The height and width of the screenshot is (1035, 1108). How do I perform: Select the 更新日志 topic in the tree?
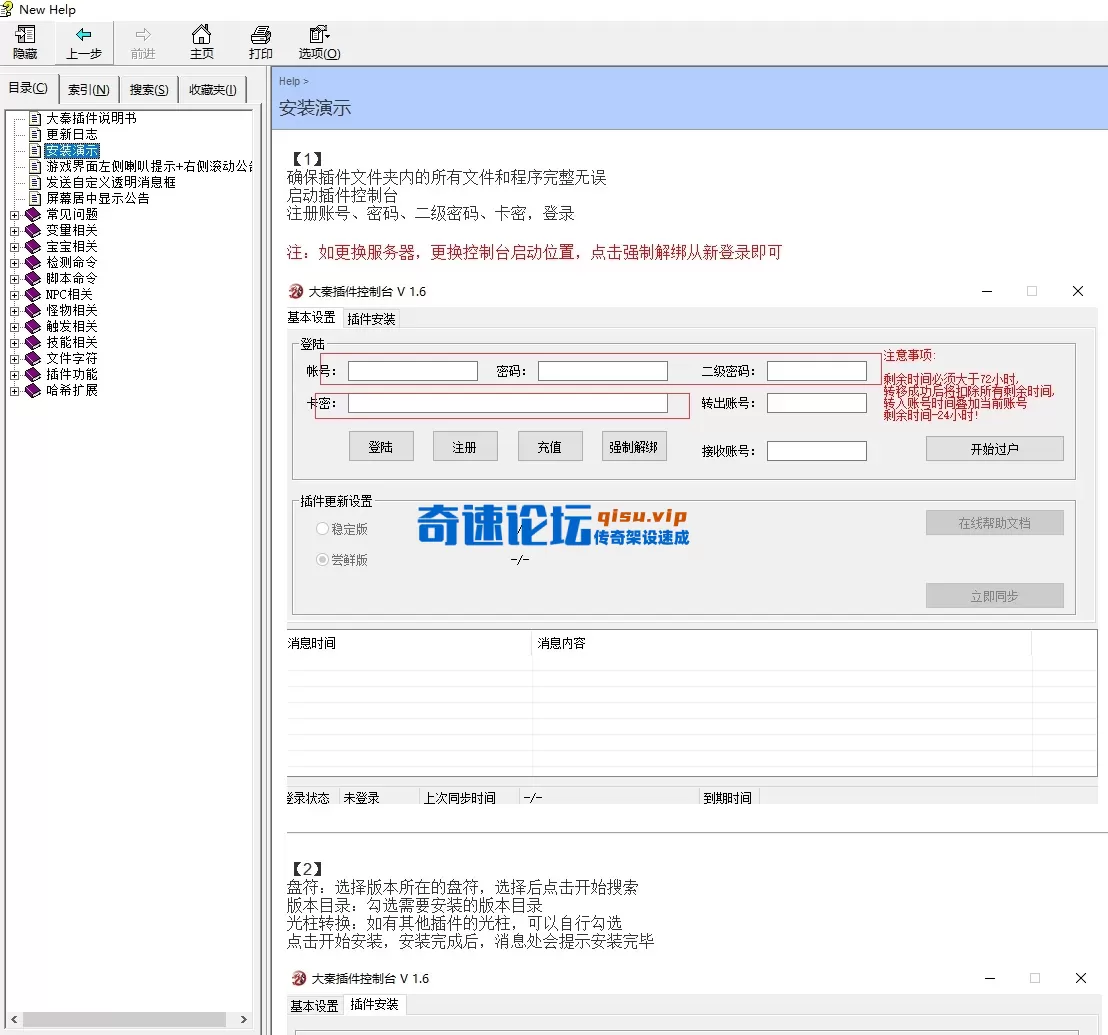[70, 133]
